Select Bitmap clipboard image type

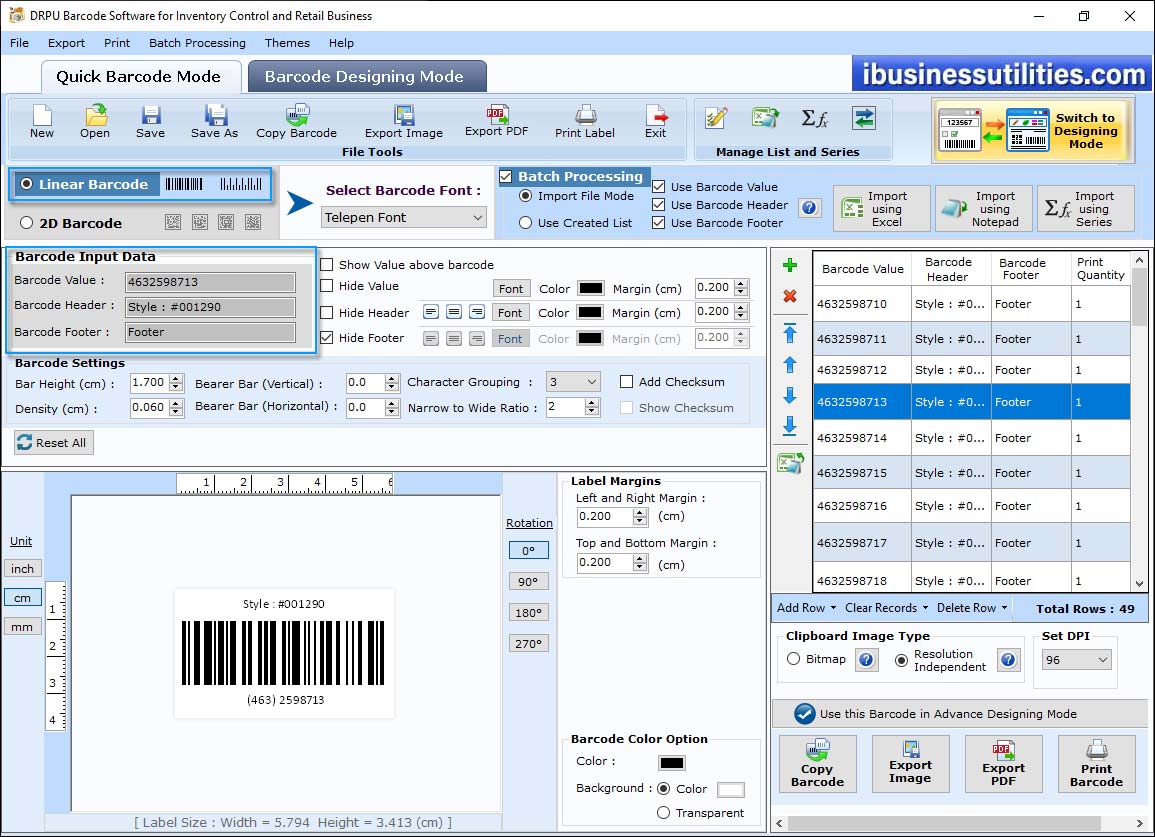(x=793, y=659)
